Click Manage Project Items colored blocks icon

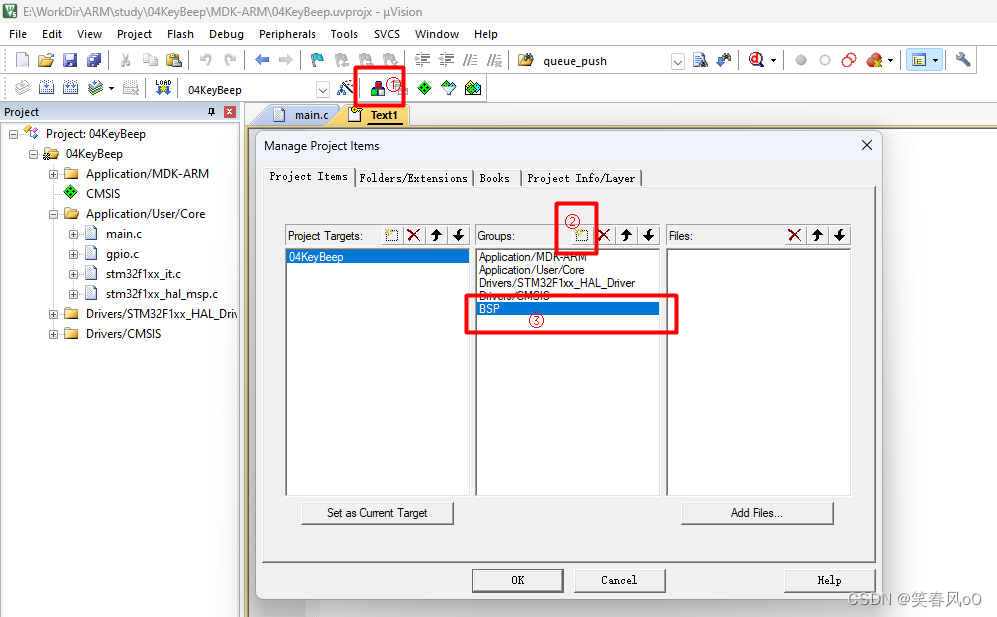tap(378, 88)
